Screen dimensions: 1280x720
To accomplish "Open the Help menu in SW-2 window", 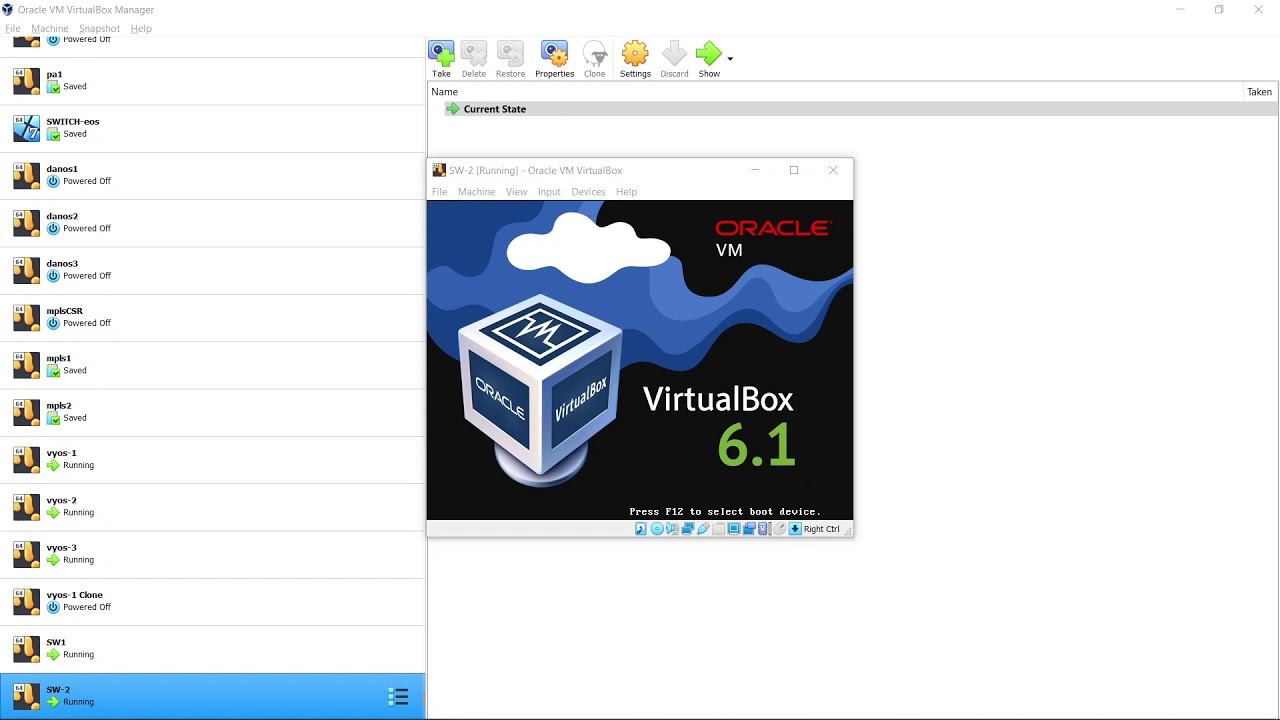I will tap(626, 192).
